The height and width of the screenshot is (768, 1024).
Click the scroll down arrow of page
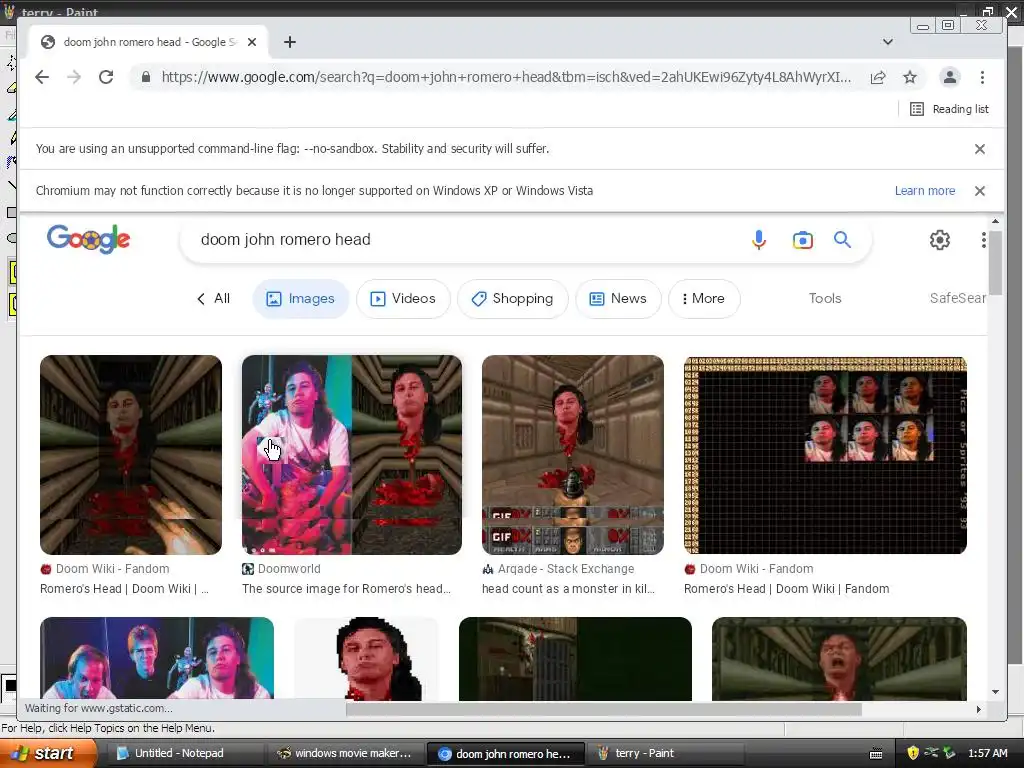click(x=995, y=692)
